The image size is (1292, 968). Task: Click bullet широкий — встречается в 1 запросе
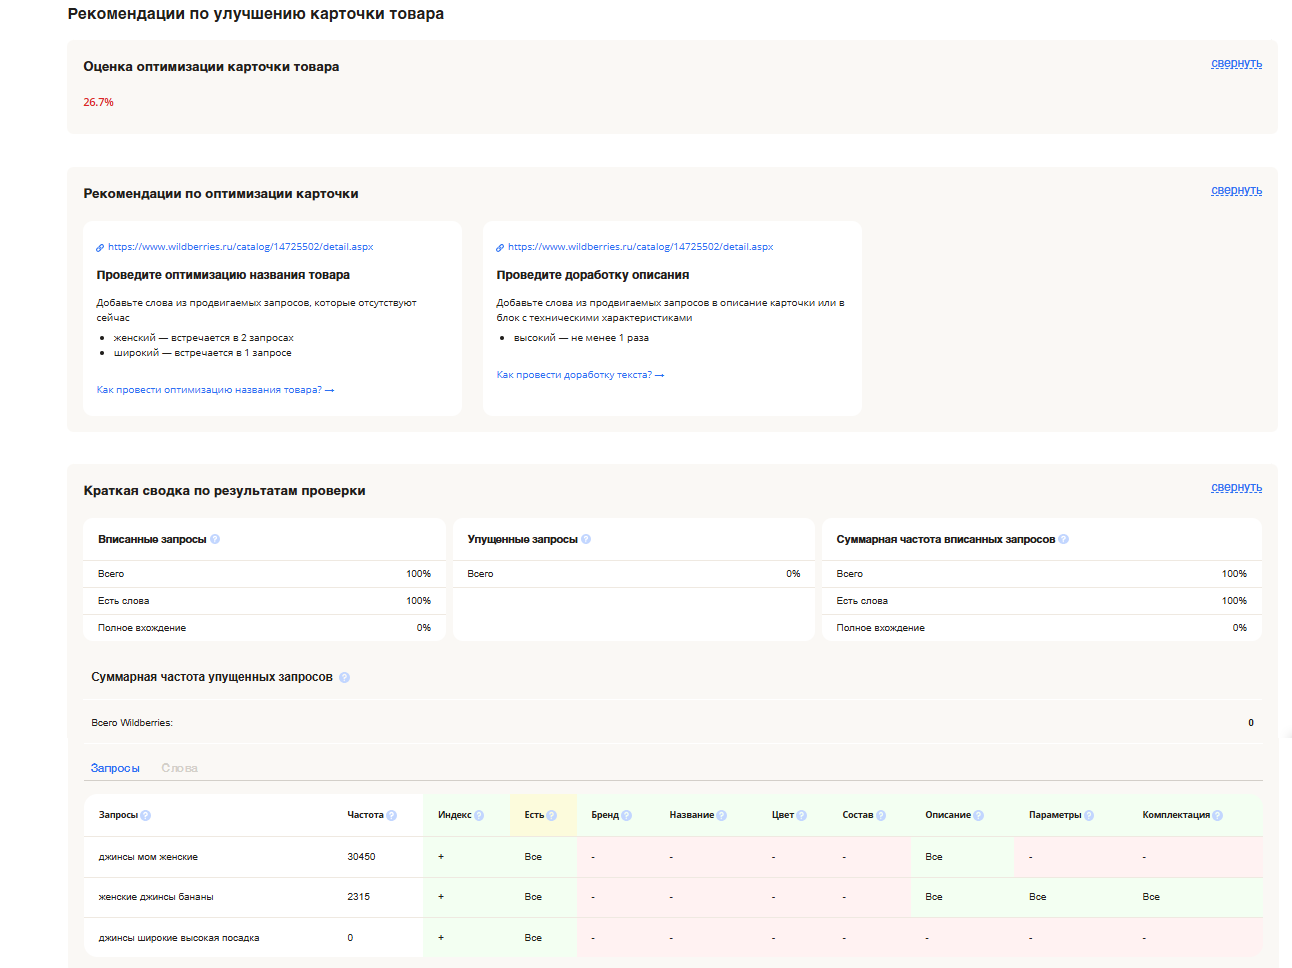tap(202, 353)
